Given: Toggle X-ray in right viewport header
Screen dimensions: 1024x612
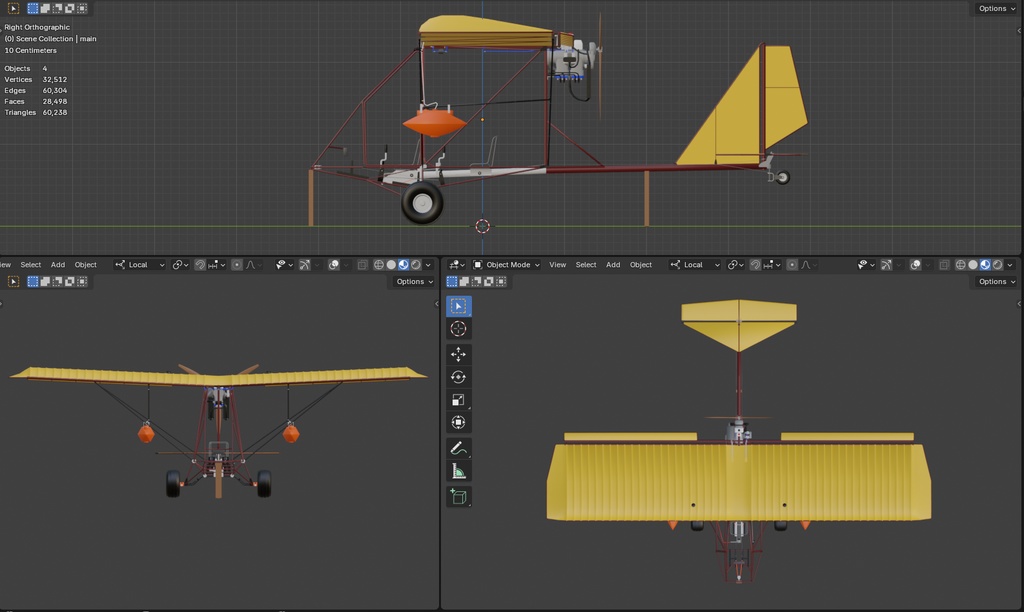Looking at the screenshot, I should click(944, 265).
